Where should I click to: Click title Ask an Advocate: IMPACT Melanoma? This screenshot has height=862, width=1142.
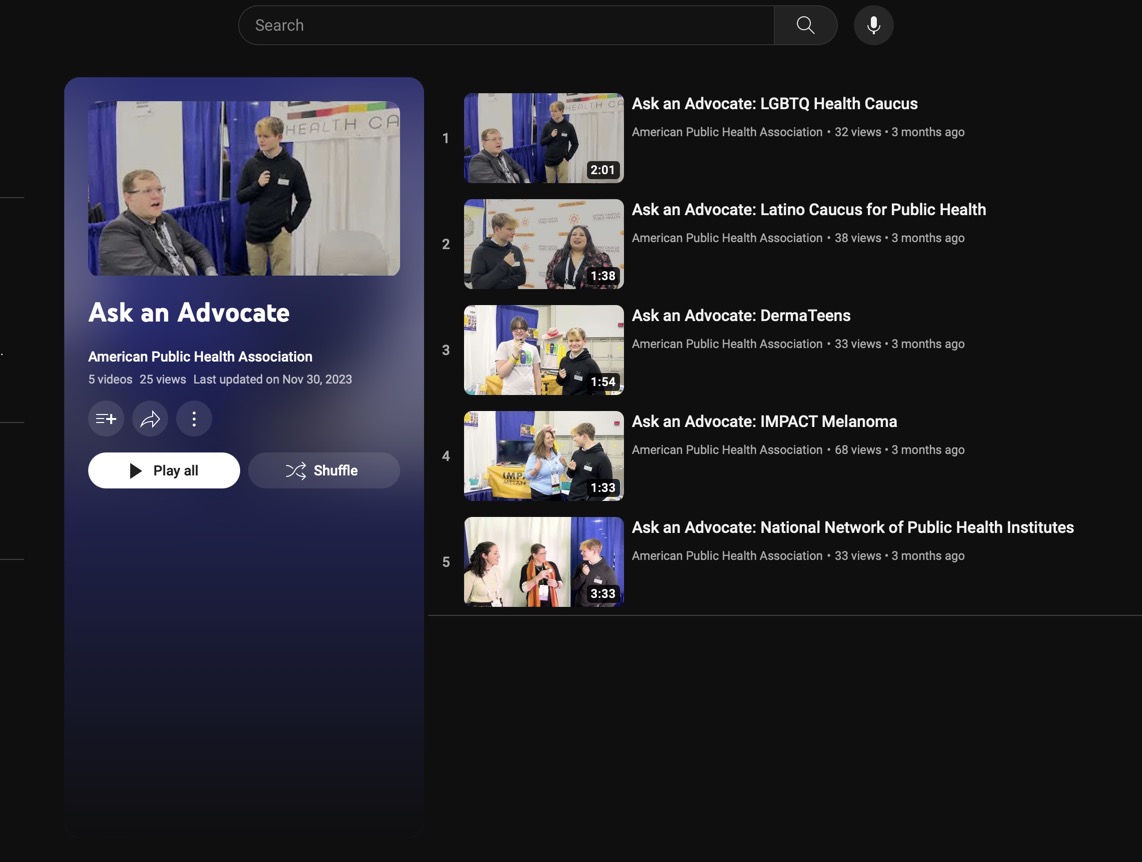click(764, 422)
